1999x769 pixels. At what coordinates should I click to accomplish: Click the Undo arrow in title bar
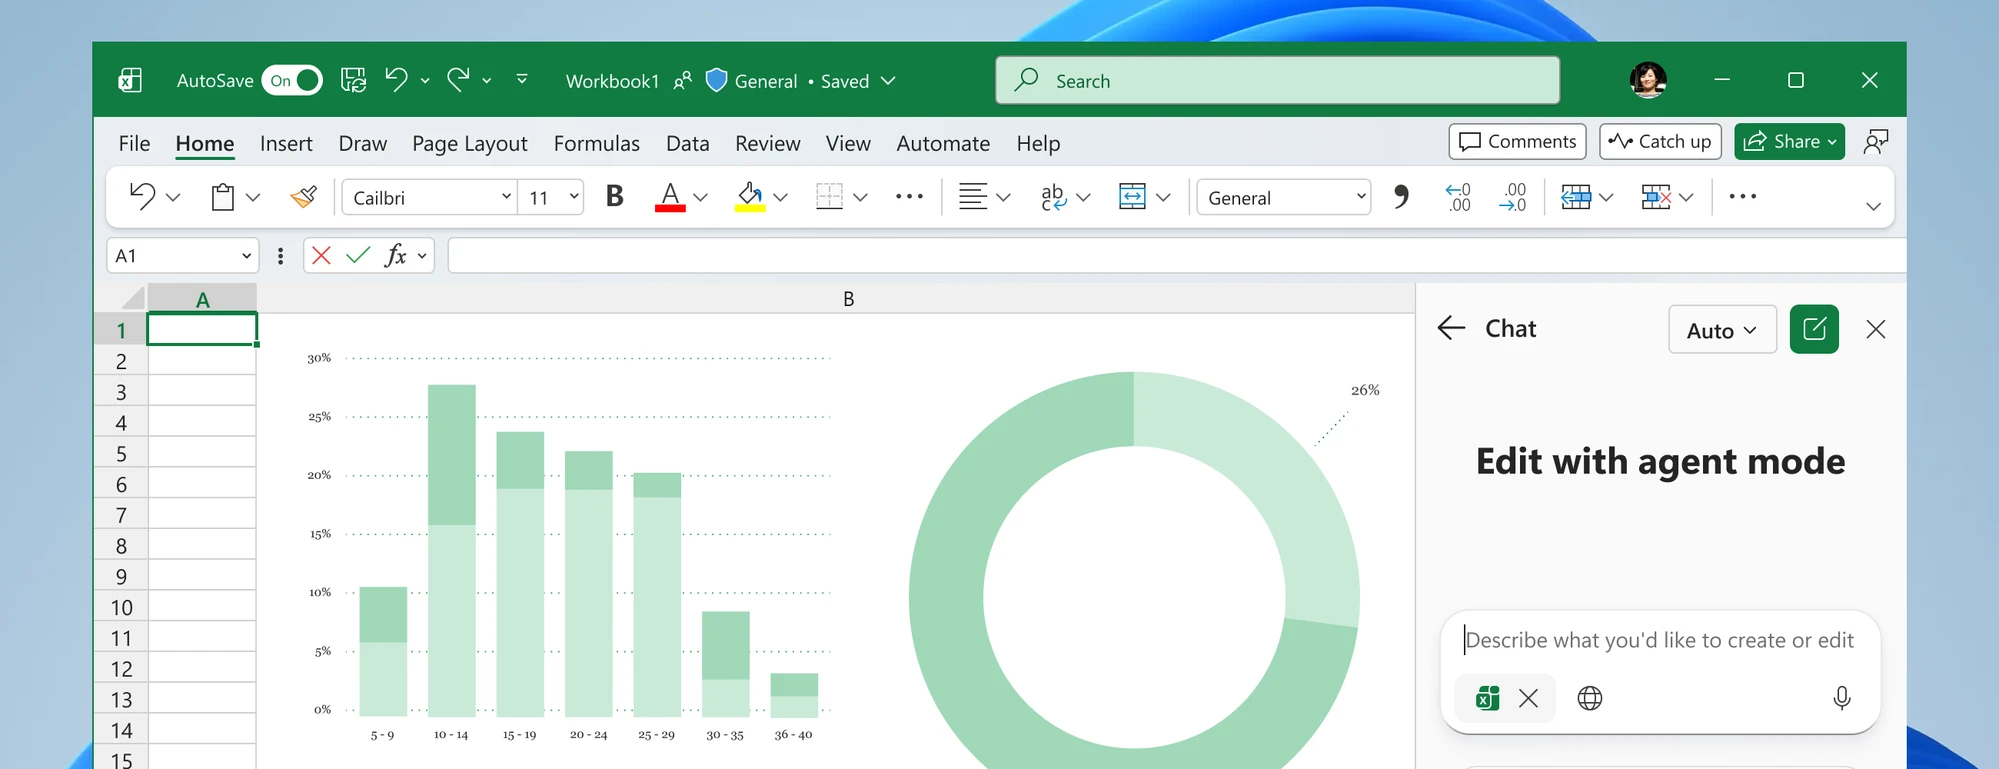pyautogui.click(x=396, y=80)
